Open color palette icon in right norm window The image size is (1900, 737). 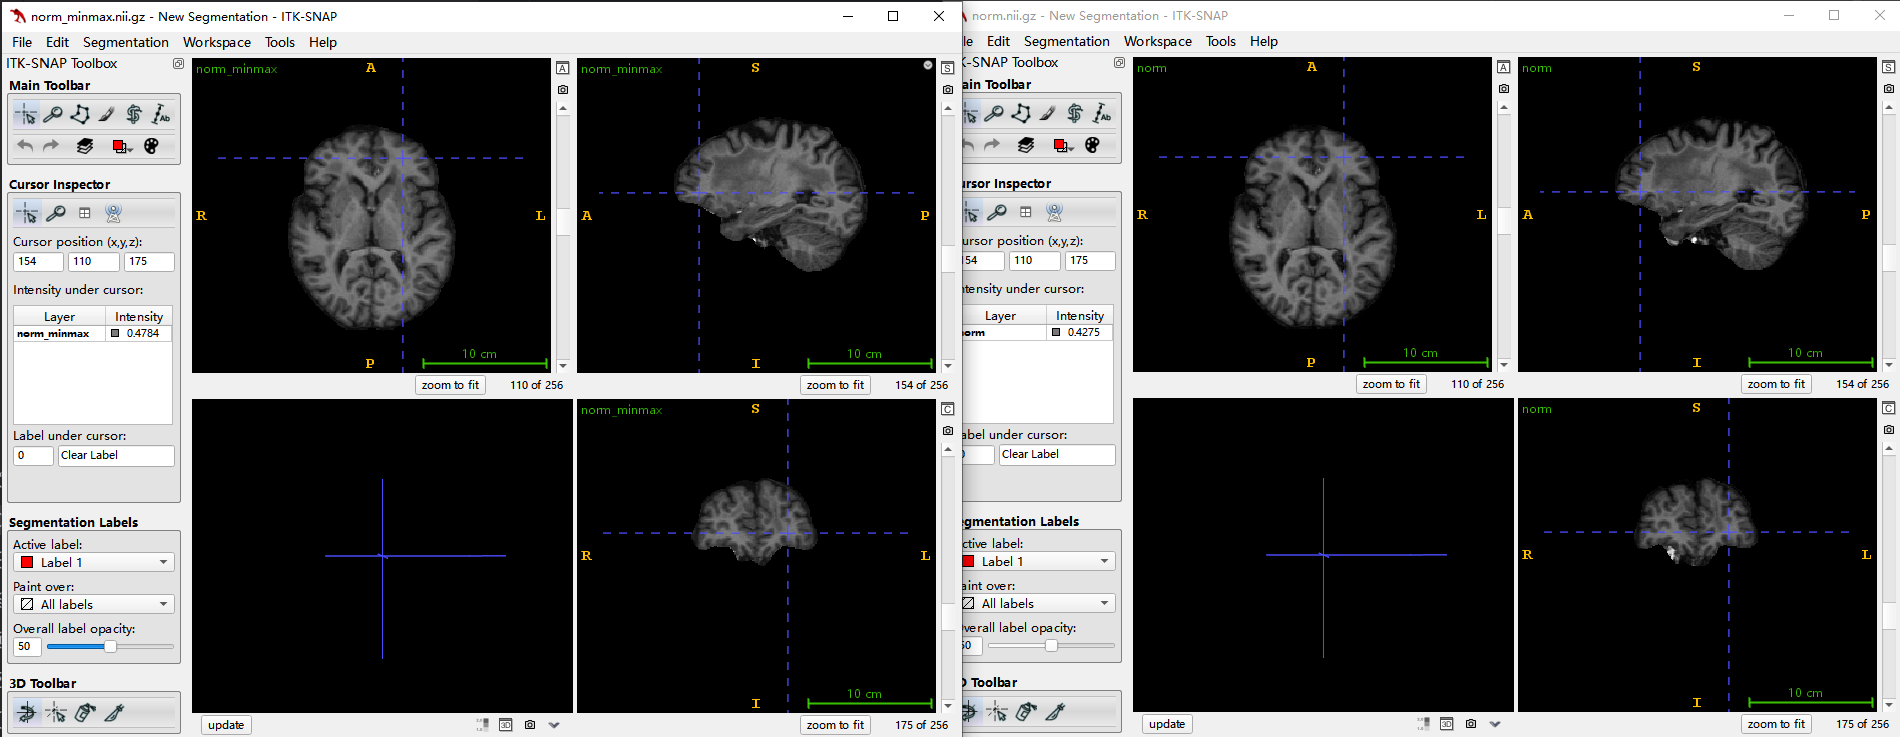click(1092, 145)
